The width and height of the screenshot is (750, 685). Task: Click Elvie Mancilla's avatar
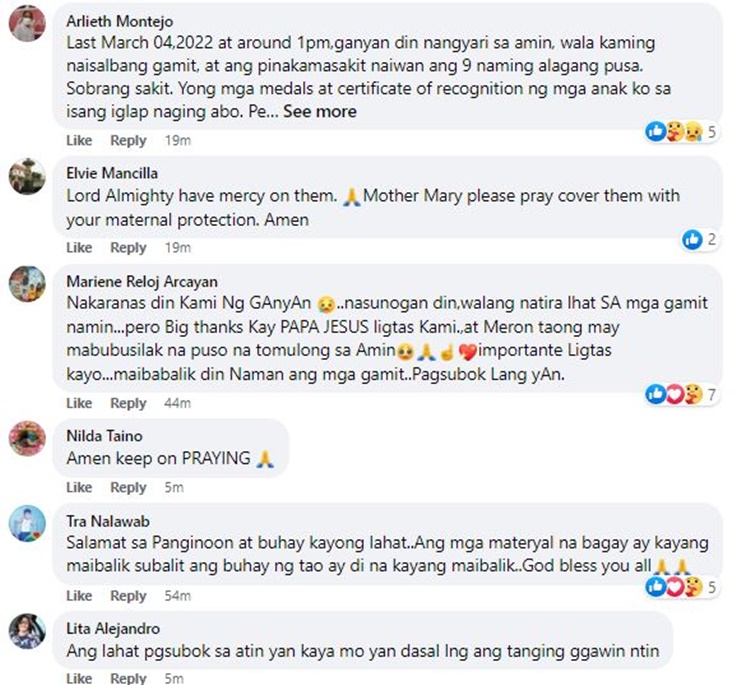[x=27, y=177]
